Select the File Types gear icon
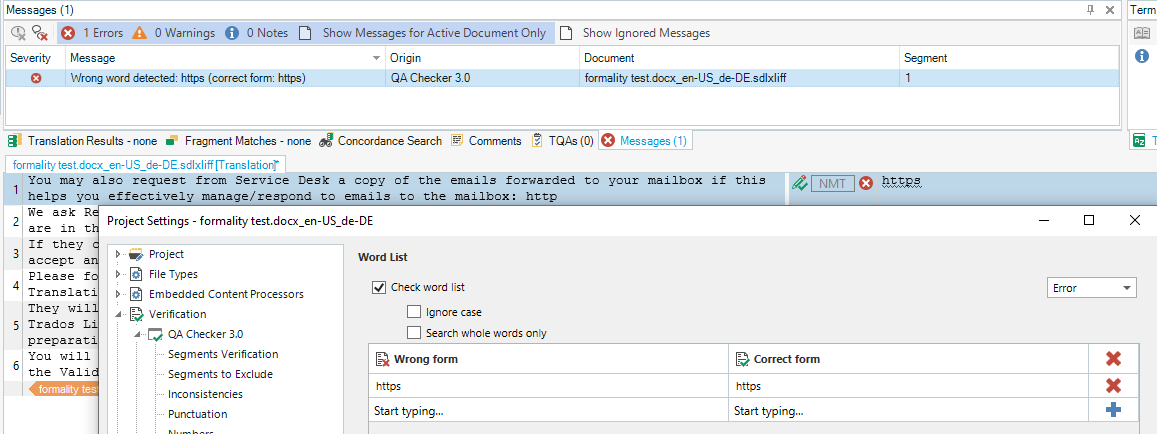Image resolution: width=1157 pixels, height=434 pixels. point(137,274)
